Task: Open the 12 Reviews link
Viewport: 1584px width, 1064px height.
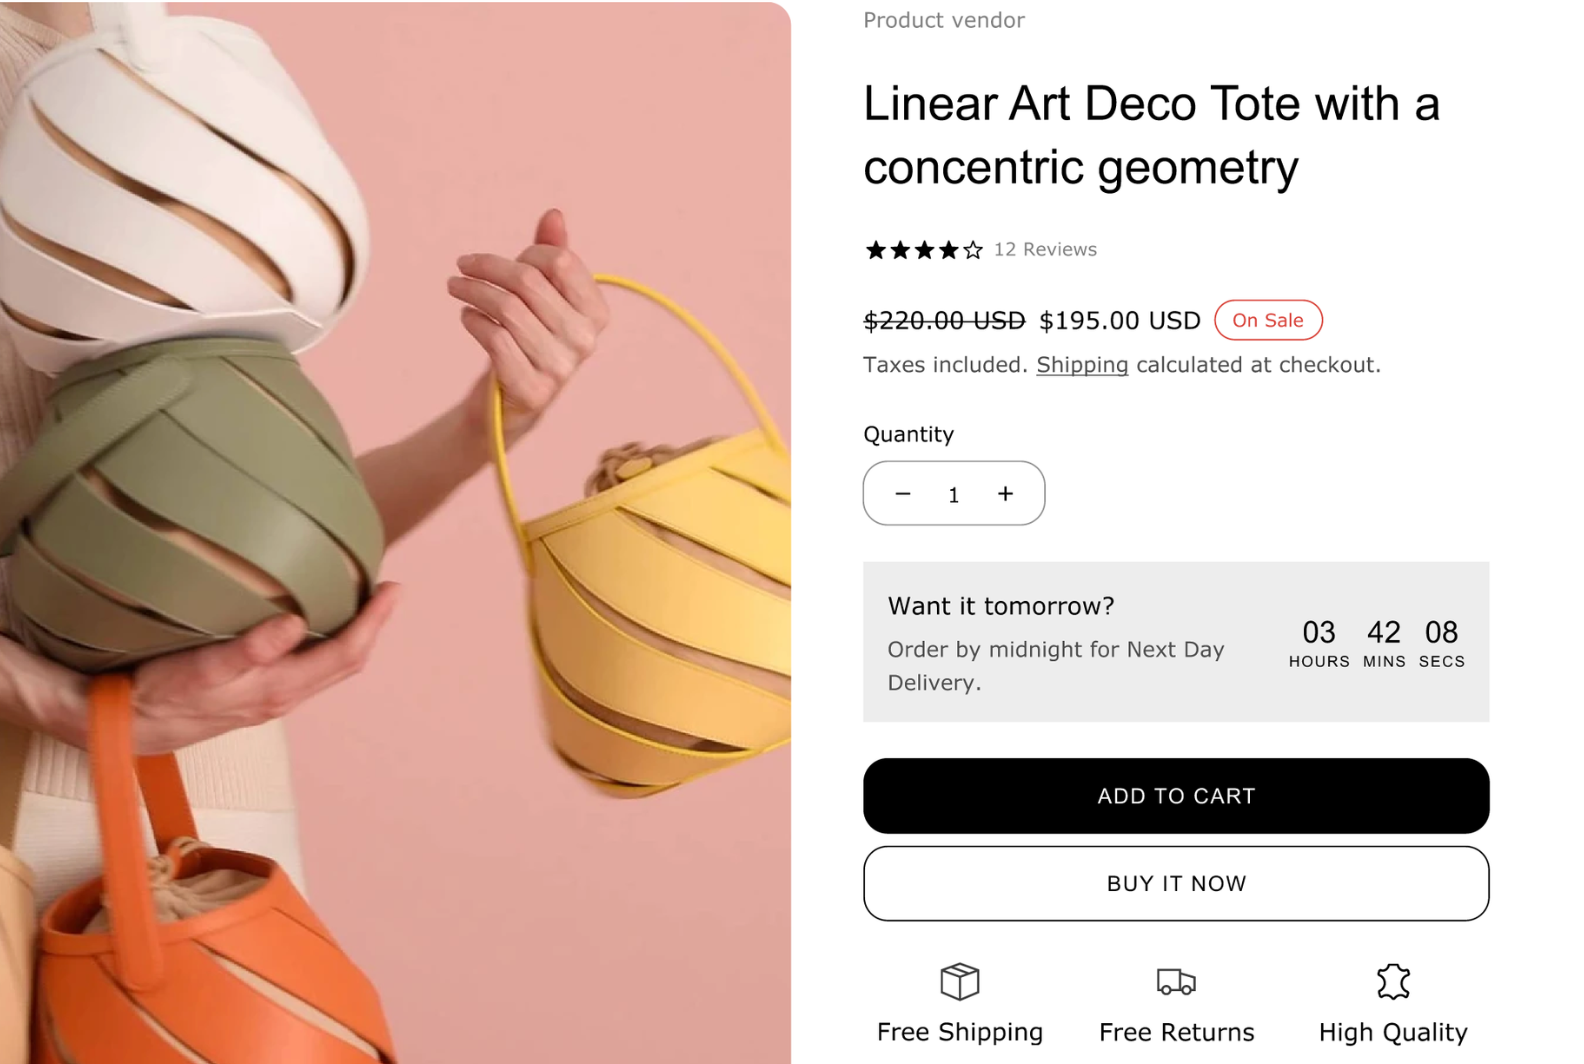Action: 1045,250
